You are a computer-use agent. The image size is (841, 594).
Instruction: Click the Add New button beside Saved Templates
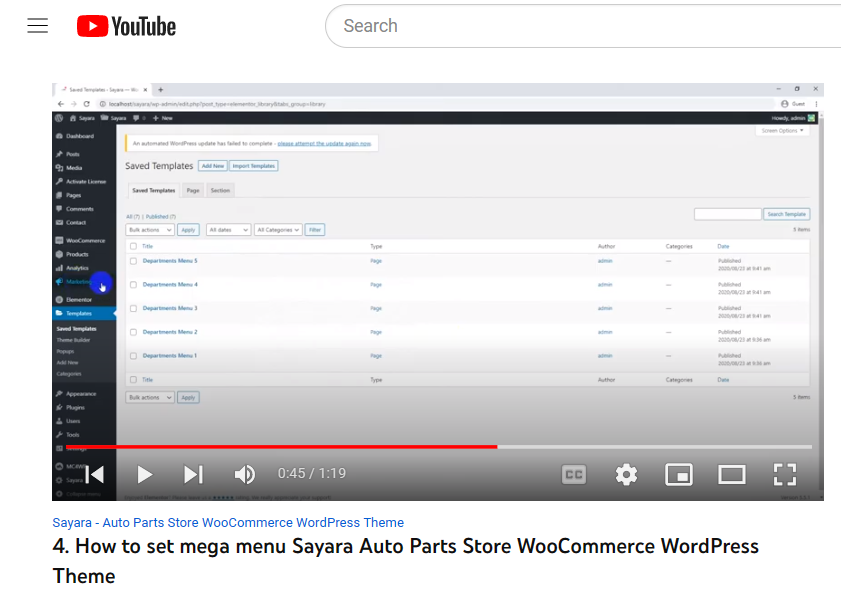(x=213, y=166)
